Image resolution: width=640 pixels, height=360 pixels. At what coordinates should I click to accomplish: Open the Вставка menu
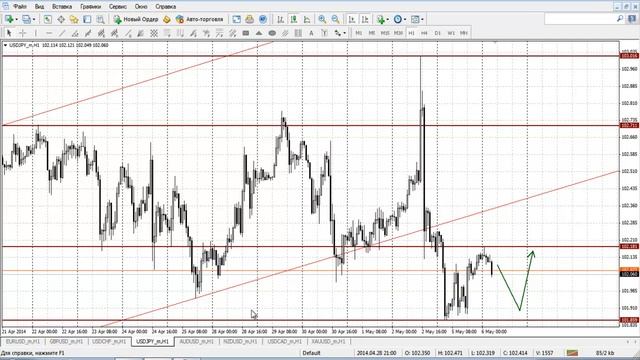click(x=62, y=7)
